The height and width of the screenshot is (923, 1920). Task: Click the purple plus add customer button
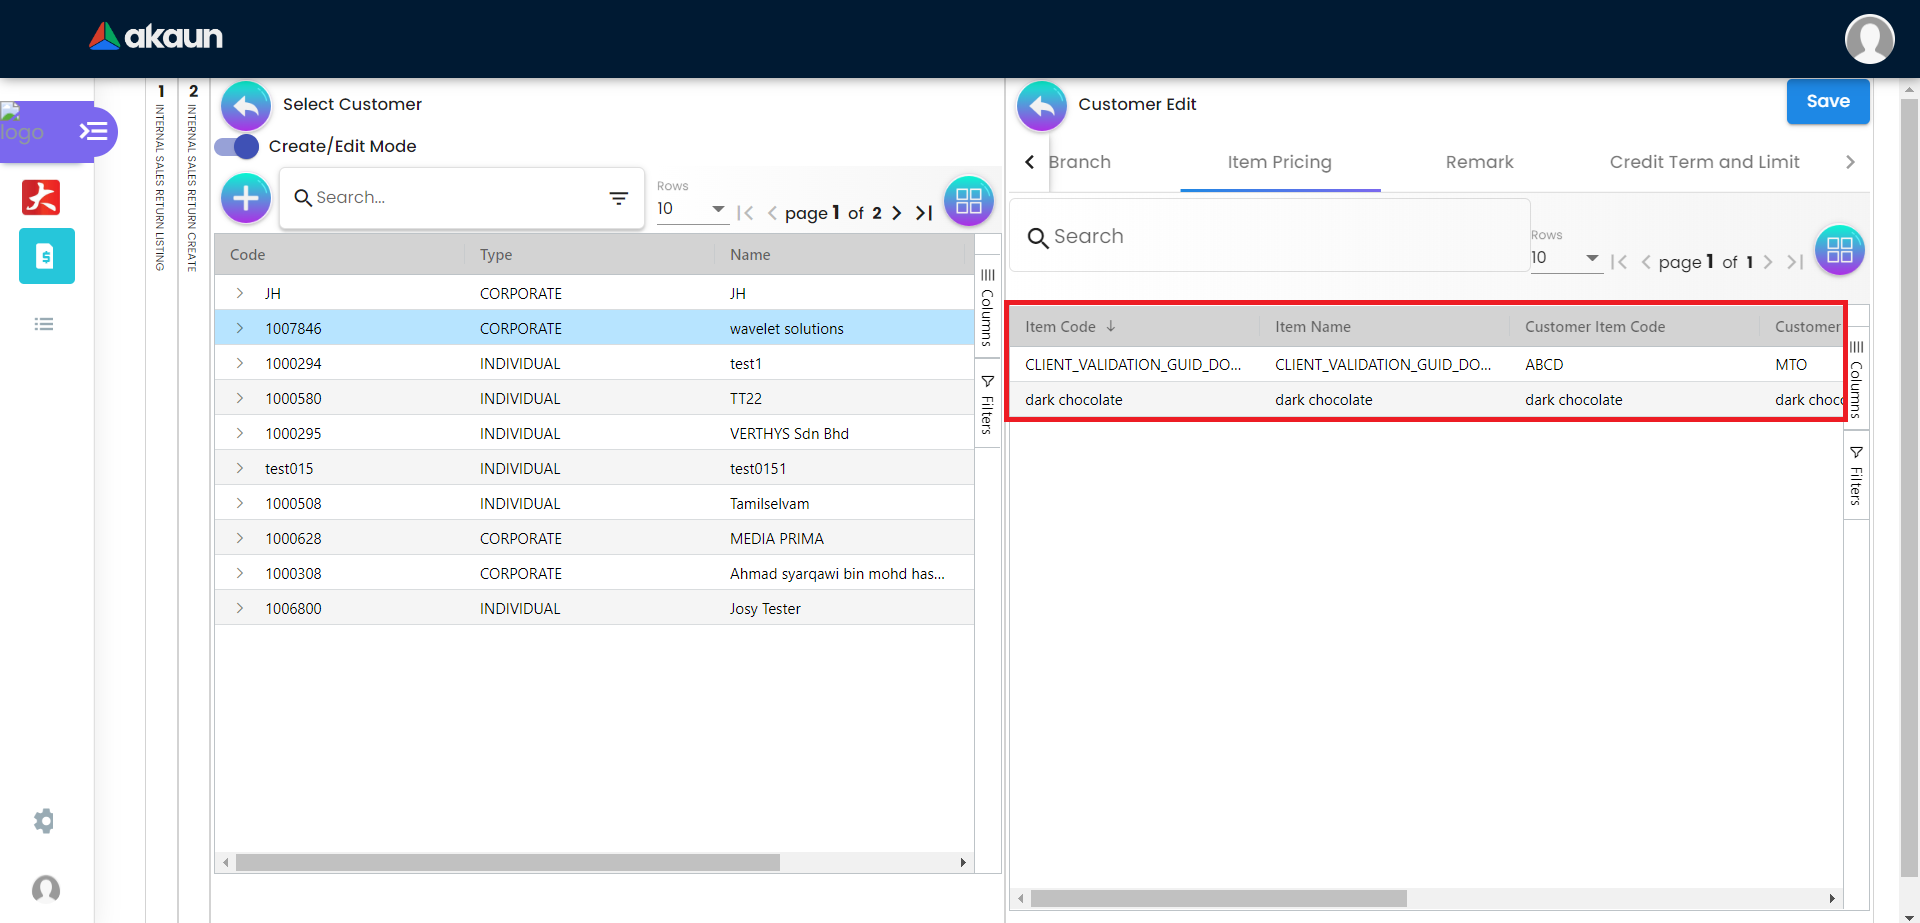click(245, 198)
